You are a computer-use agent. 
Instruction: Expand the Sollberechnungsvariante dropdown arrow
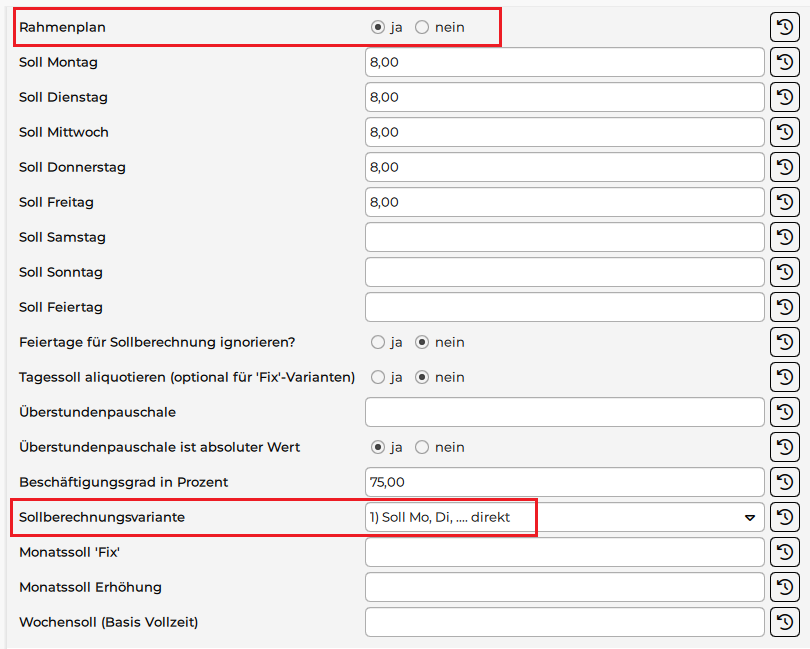[x=750, y=518]
